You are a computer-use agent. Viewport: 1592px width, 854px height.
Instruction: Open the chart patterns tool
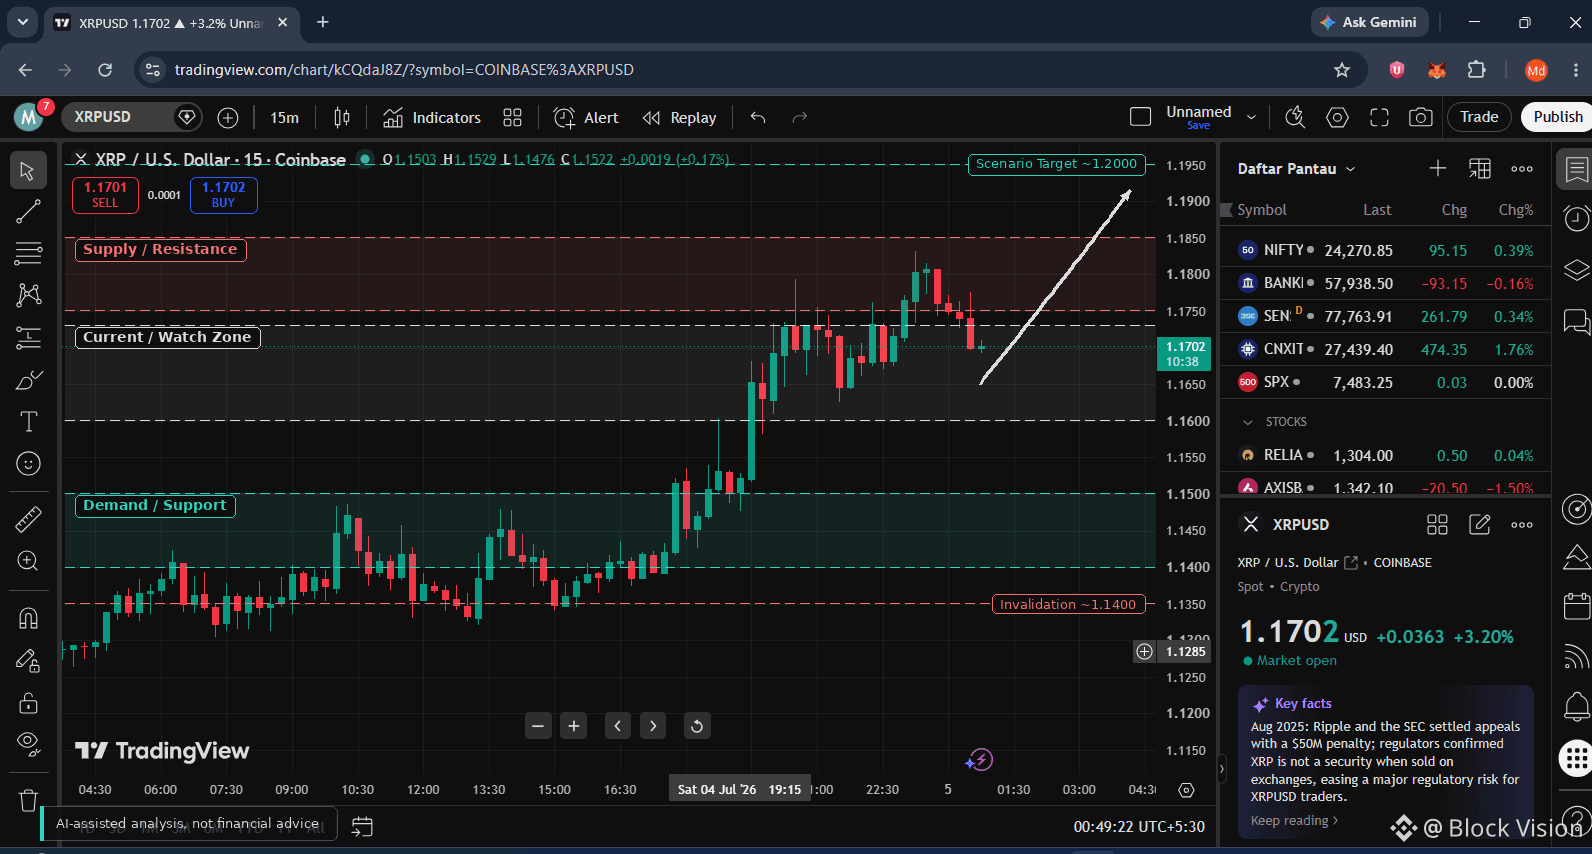click(x=28, y=295)
